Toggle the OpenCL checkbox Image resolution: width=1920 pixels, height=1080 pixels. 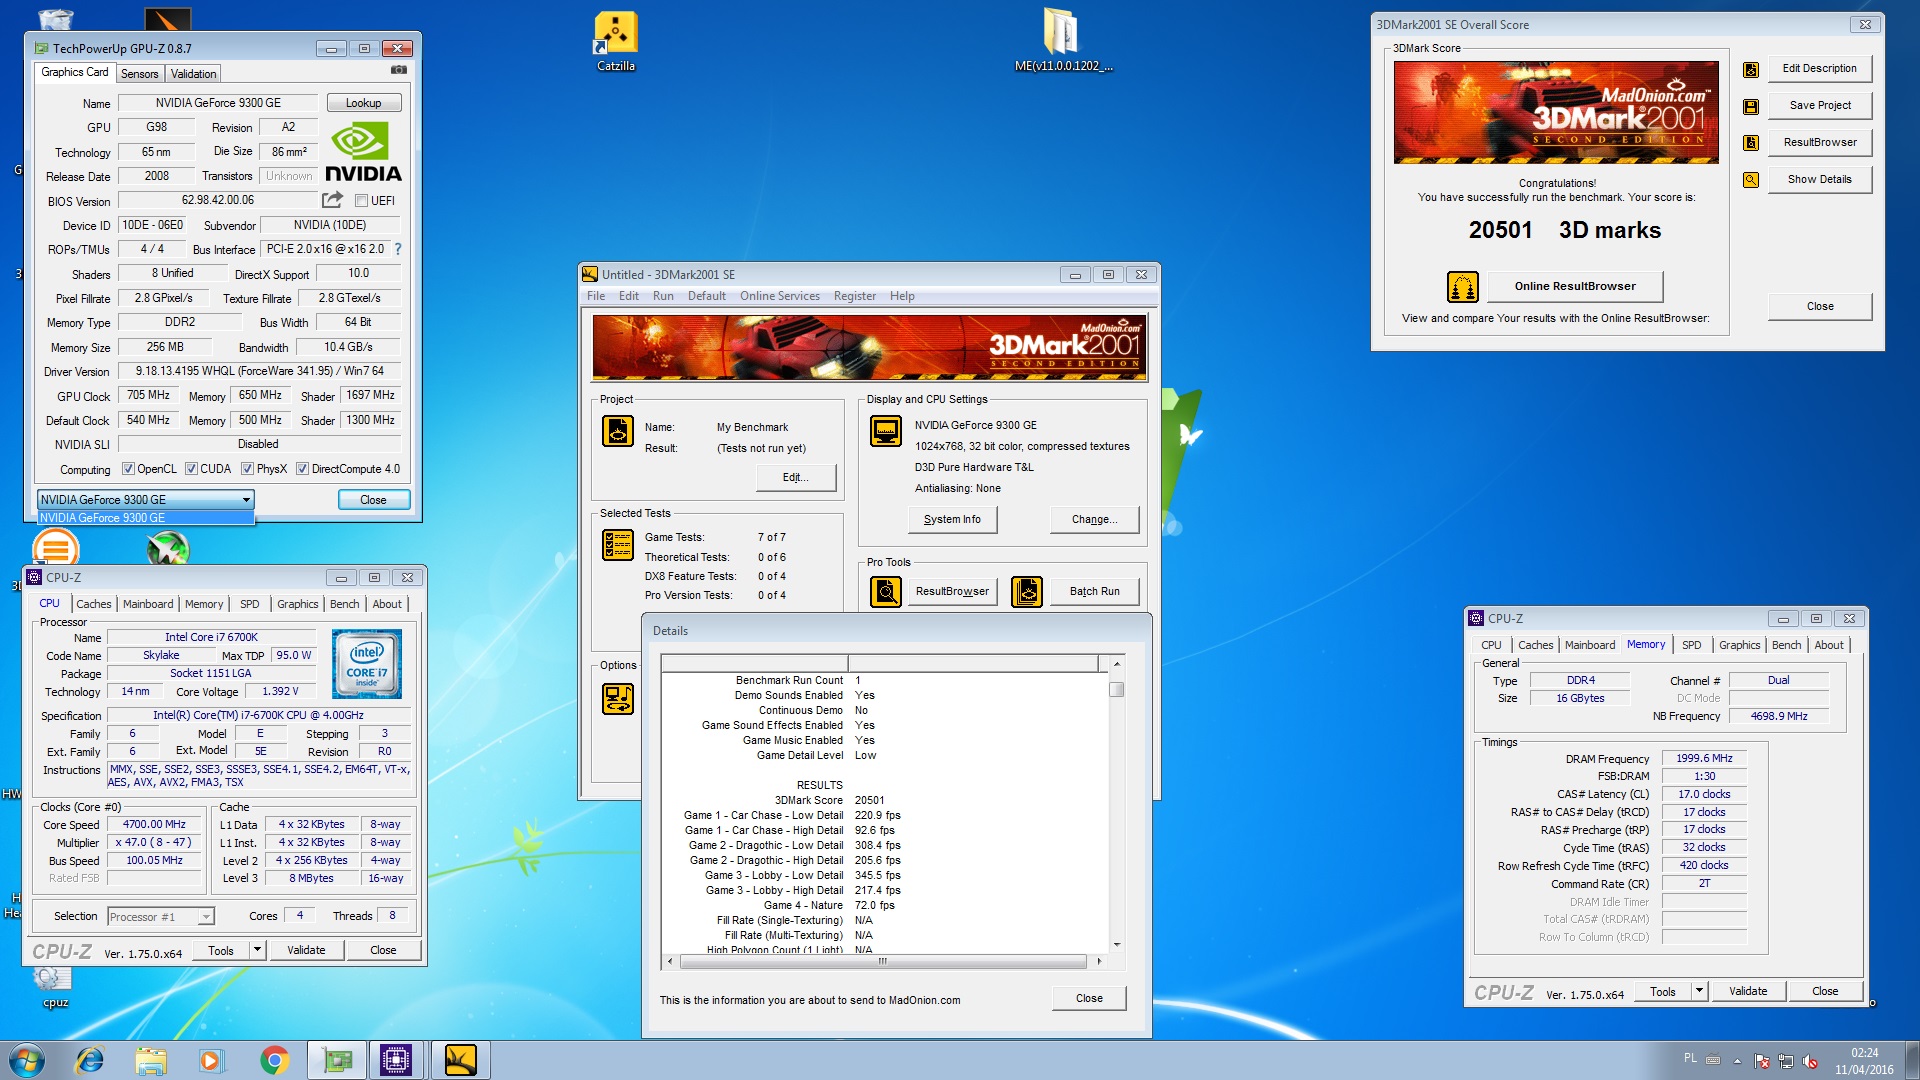click(128, 469)
